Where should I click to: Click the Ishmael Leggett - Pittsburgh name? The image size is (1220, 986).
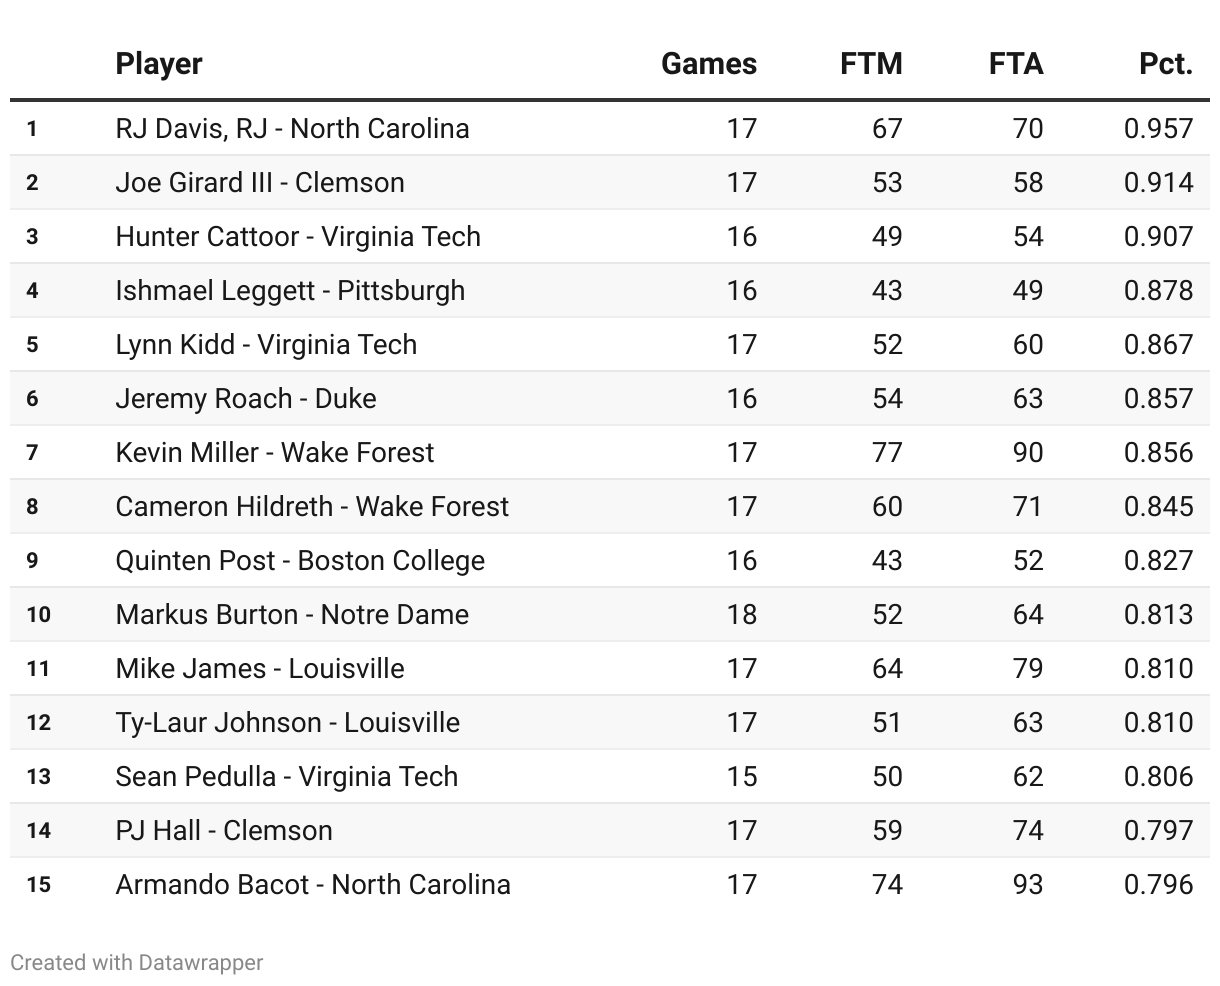(x=290, y=291)
